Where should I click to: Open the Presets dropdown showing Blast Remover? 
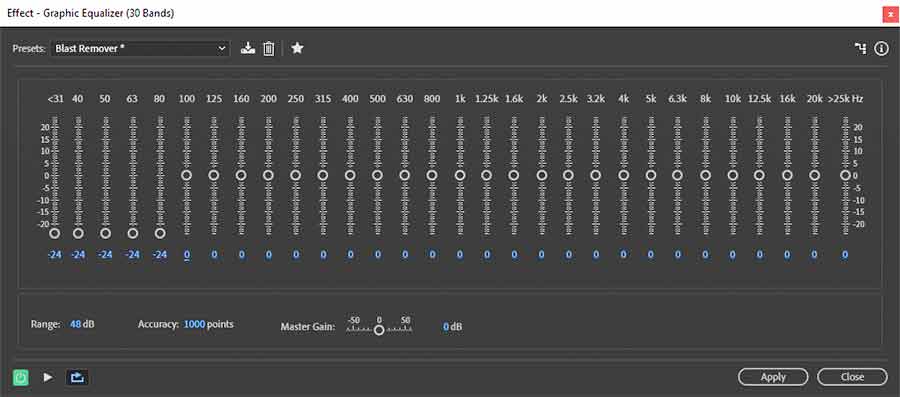(x=140, y=49)
